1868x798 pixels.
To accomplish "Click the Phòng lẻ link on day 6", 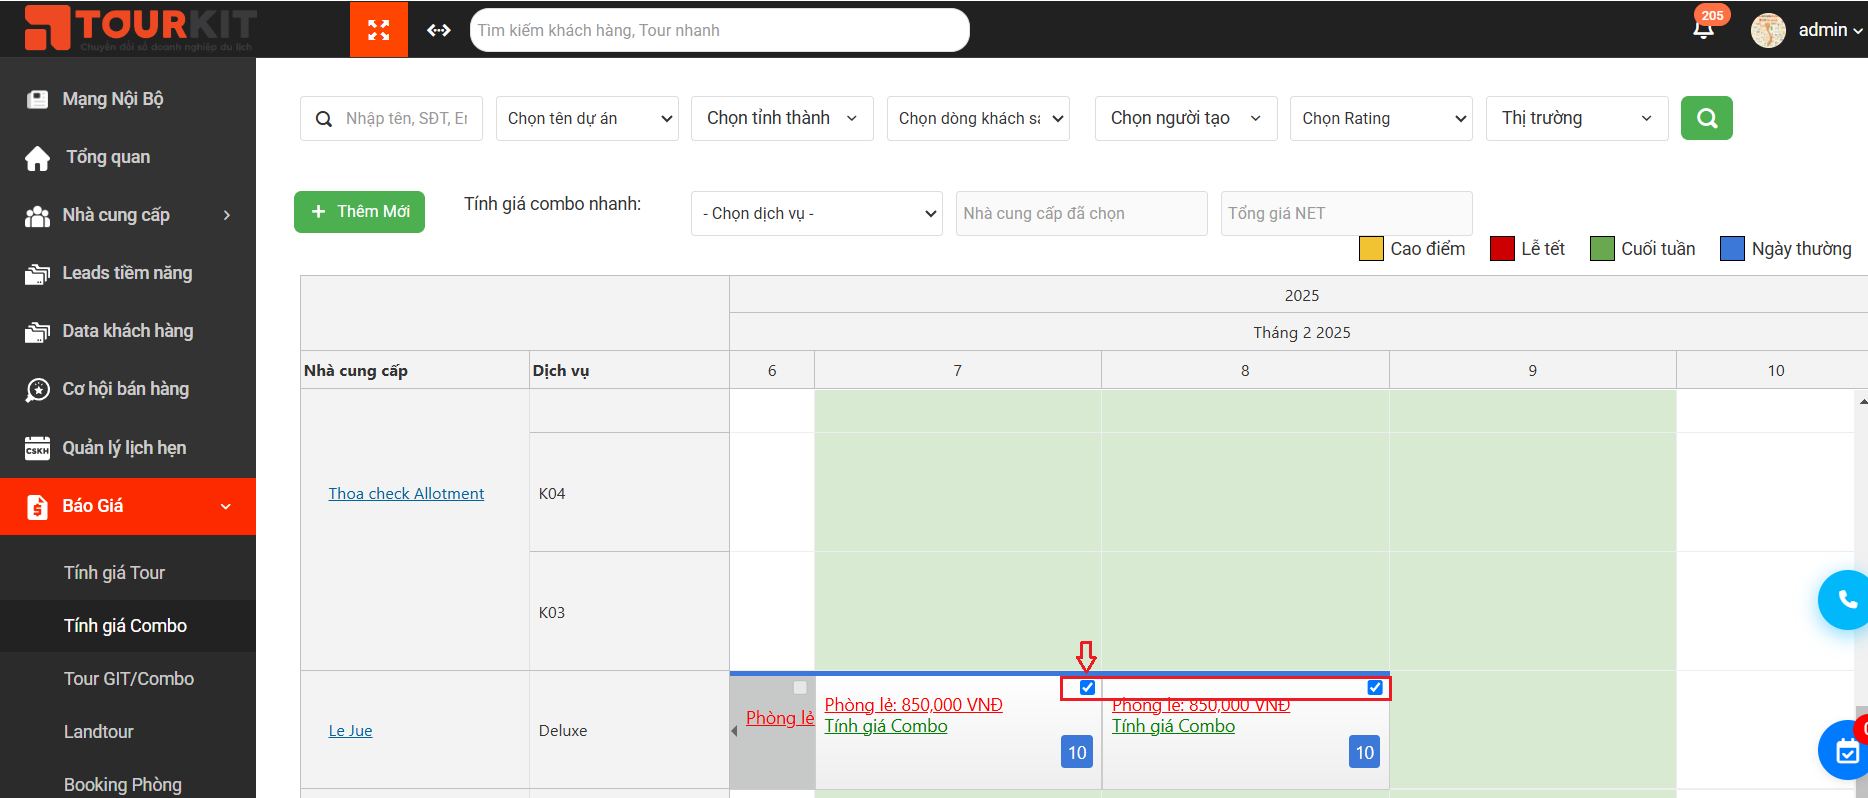I will pos(780,718).
